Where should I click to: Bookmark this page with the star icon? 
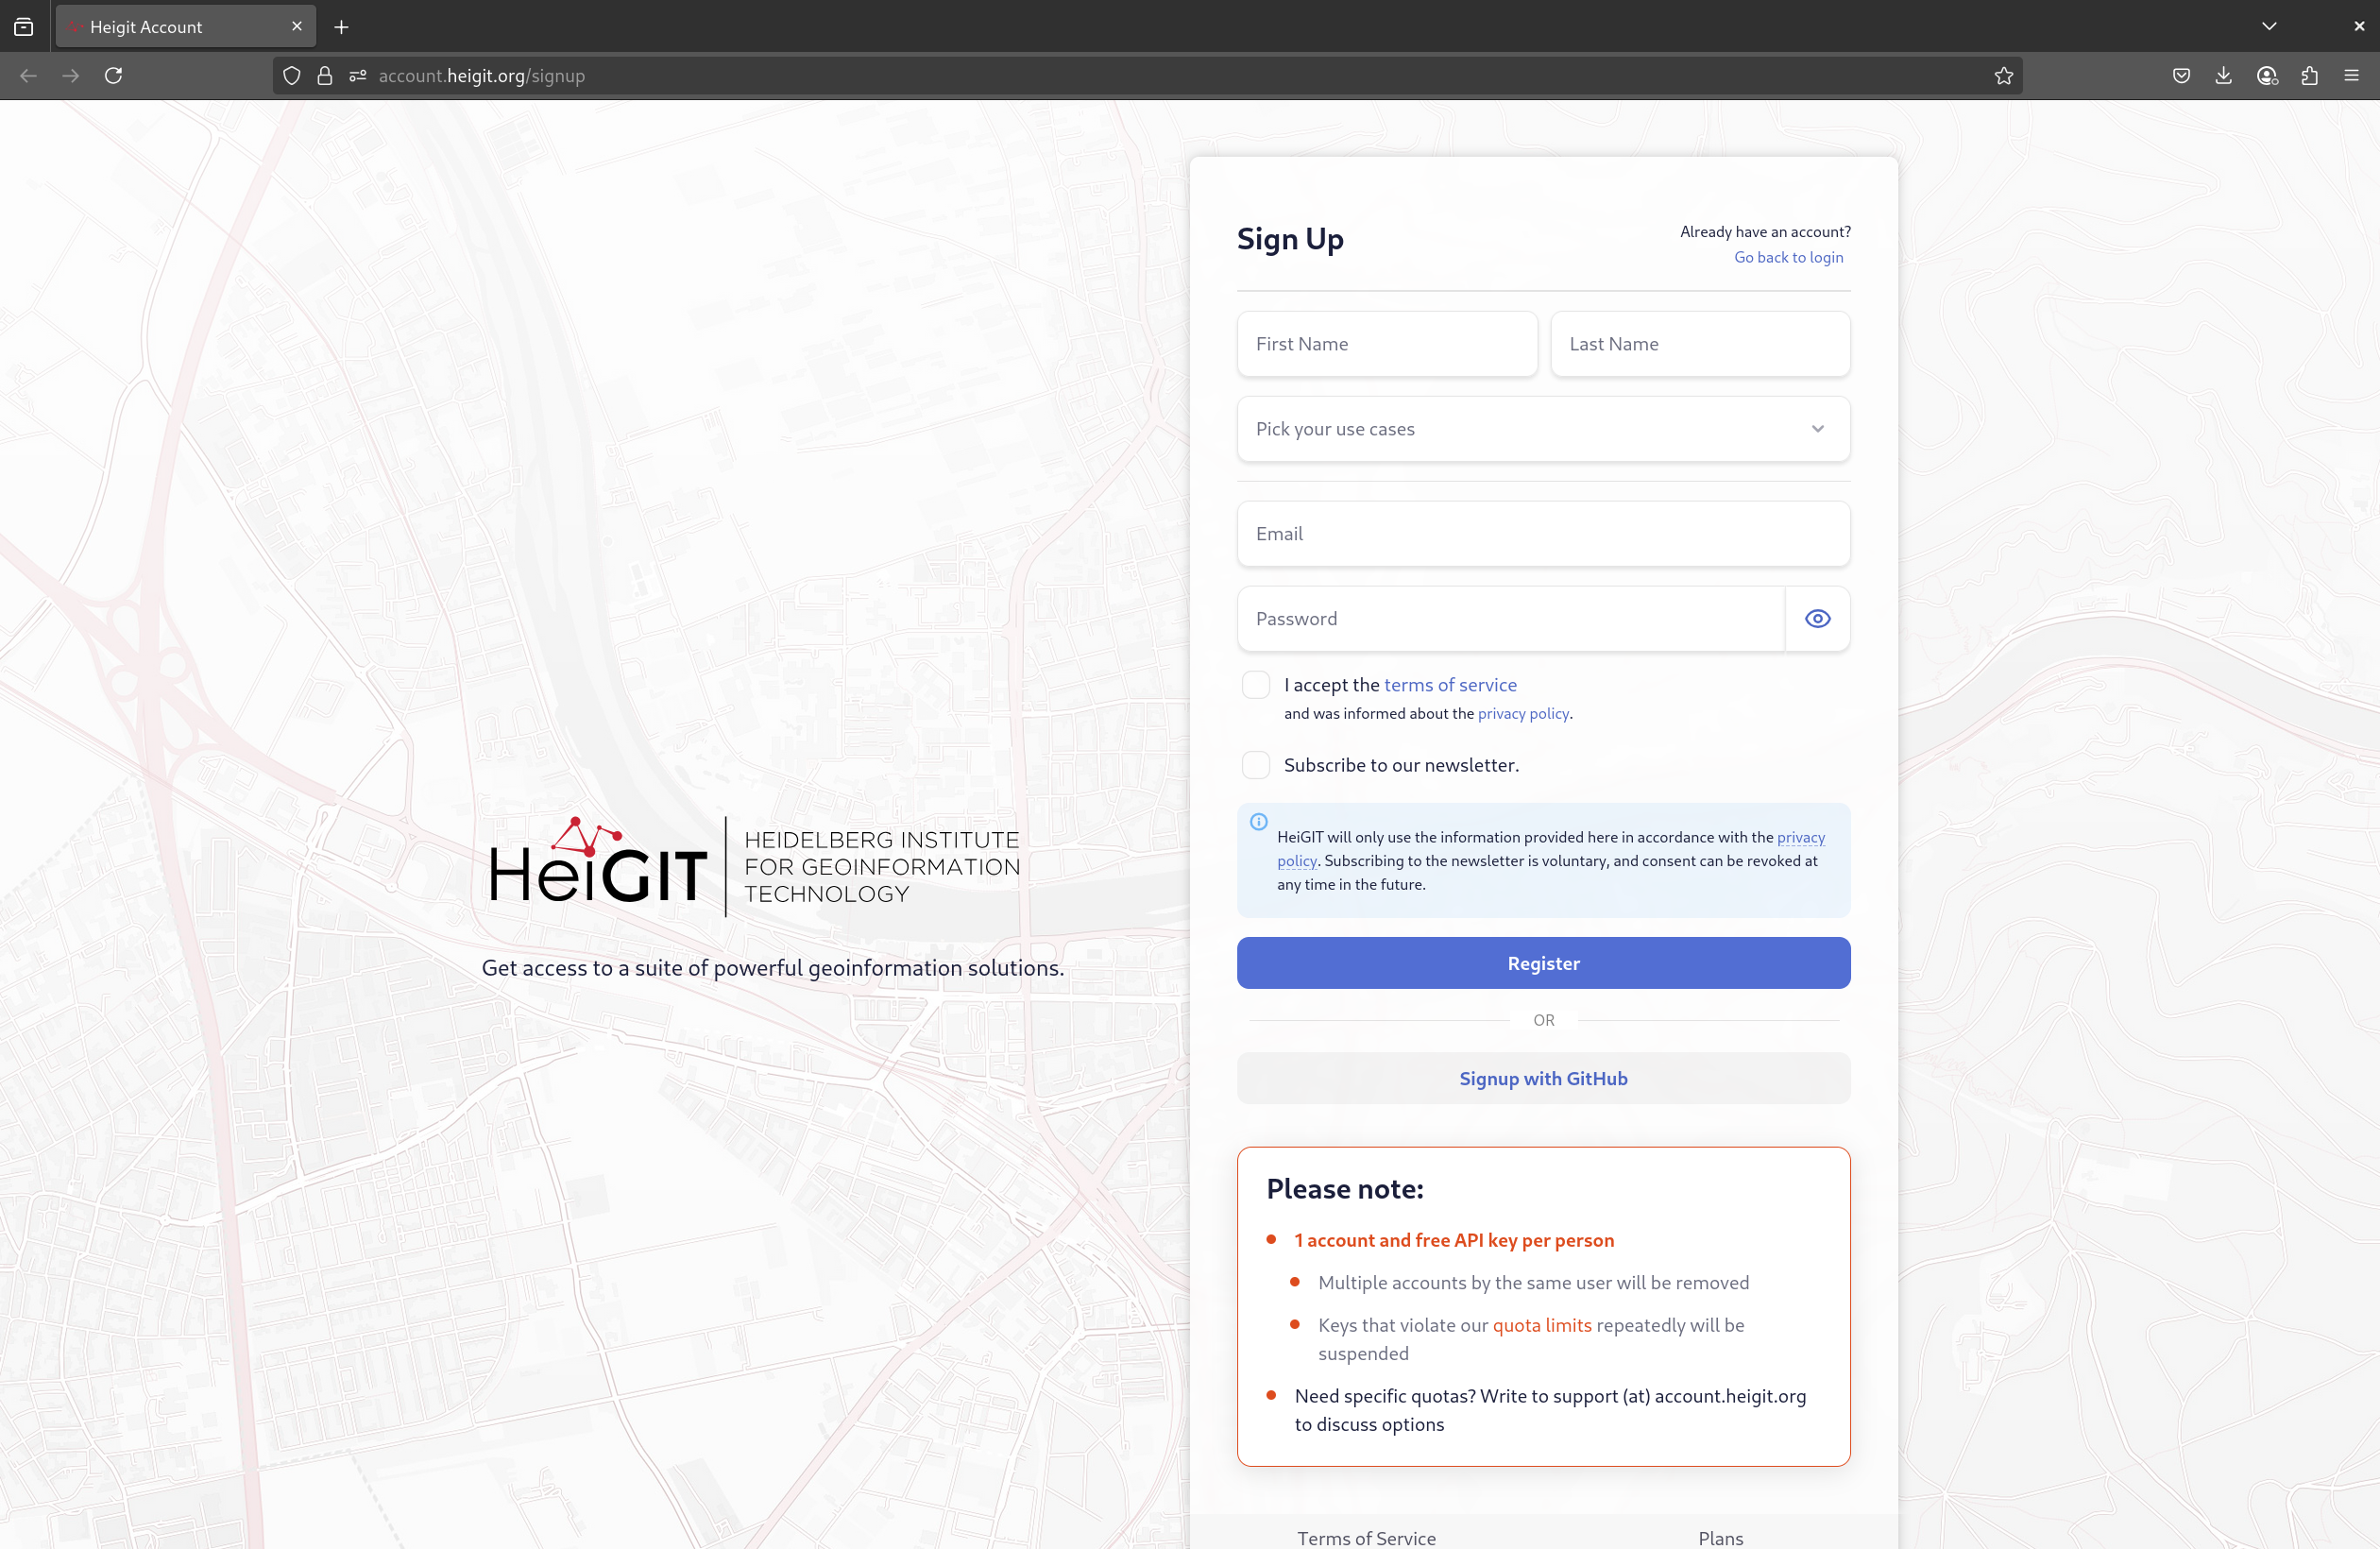point(2003,76)
